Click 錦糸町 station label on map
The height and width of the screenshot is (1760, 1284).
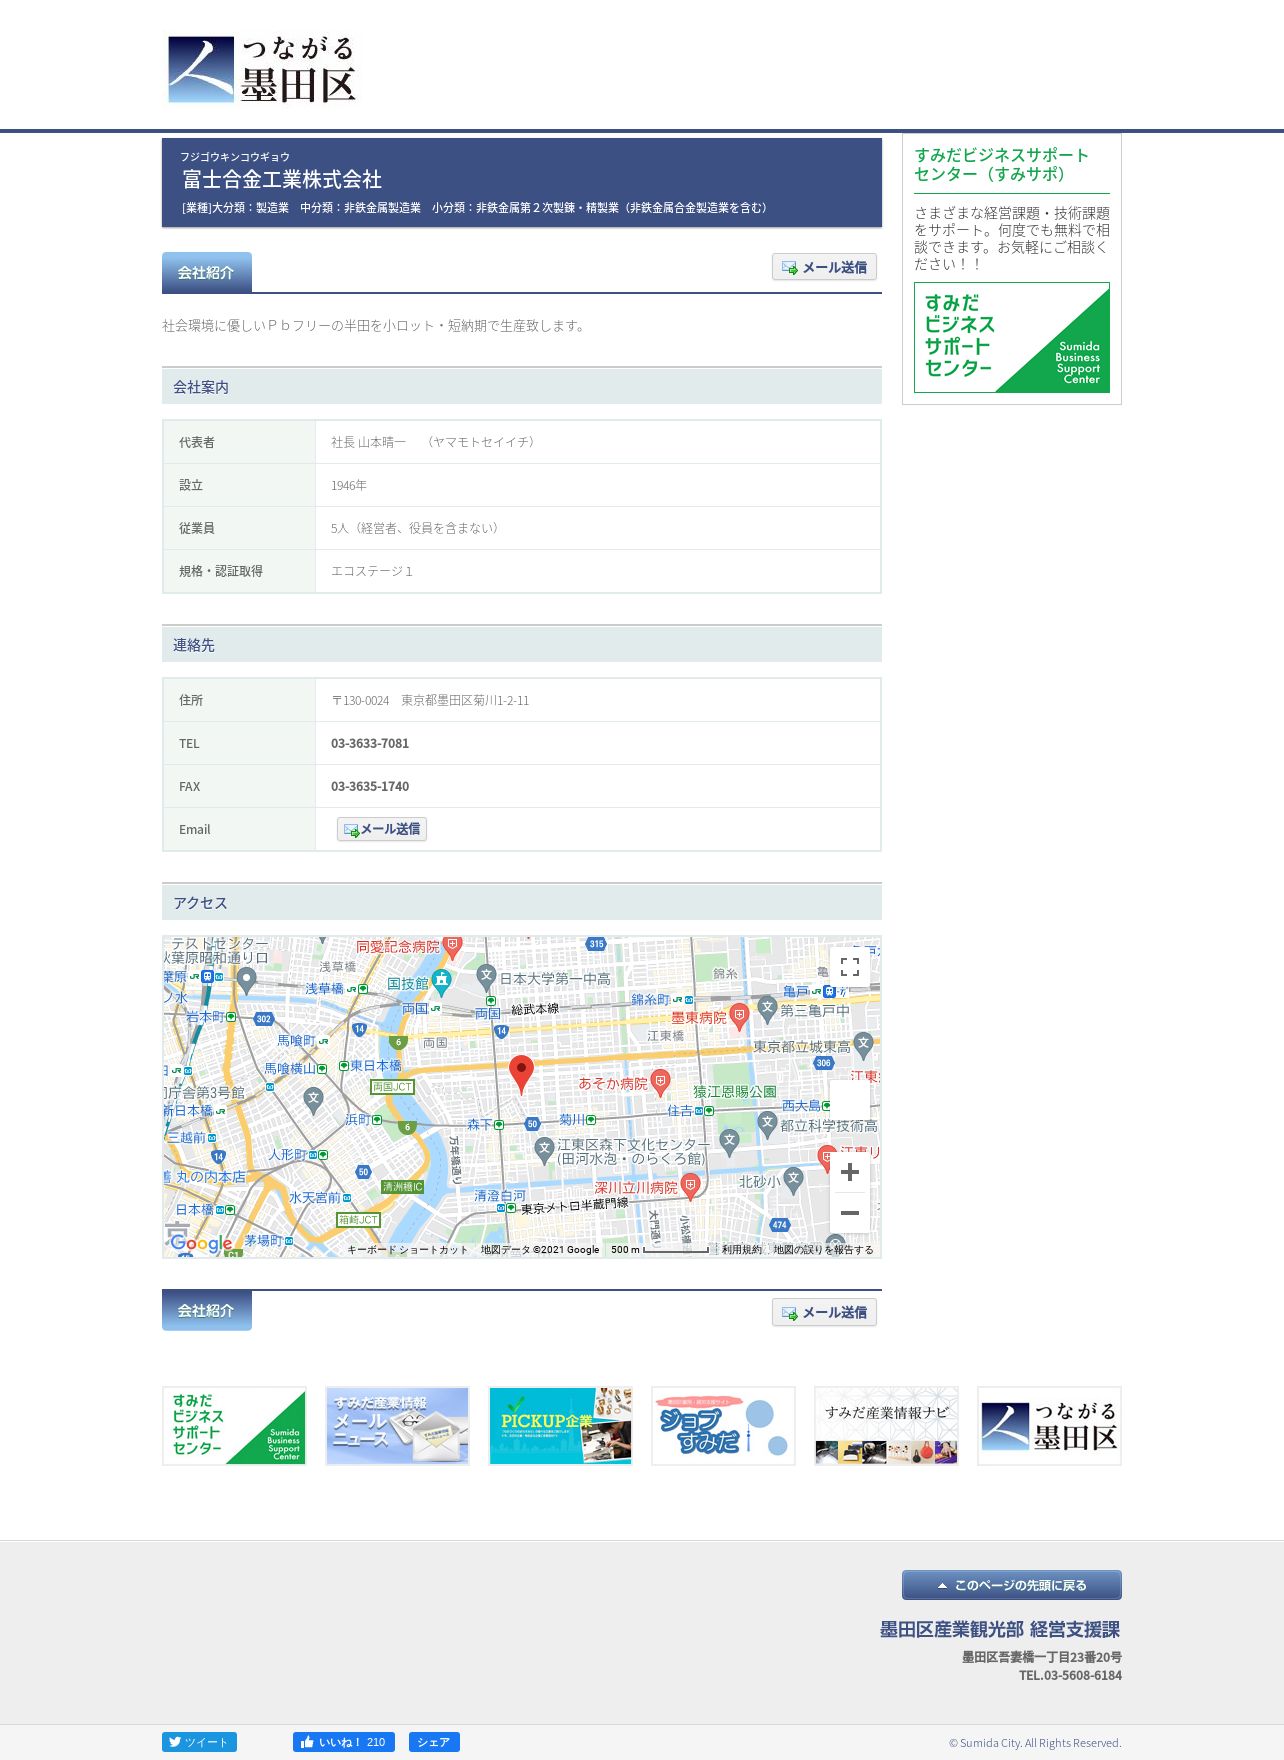pyautogui.click(x=651, y=999)
